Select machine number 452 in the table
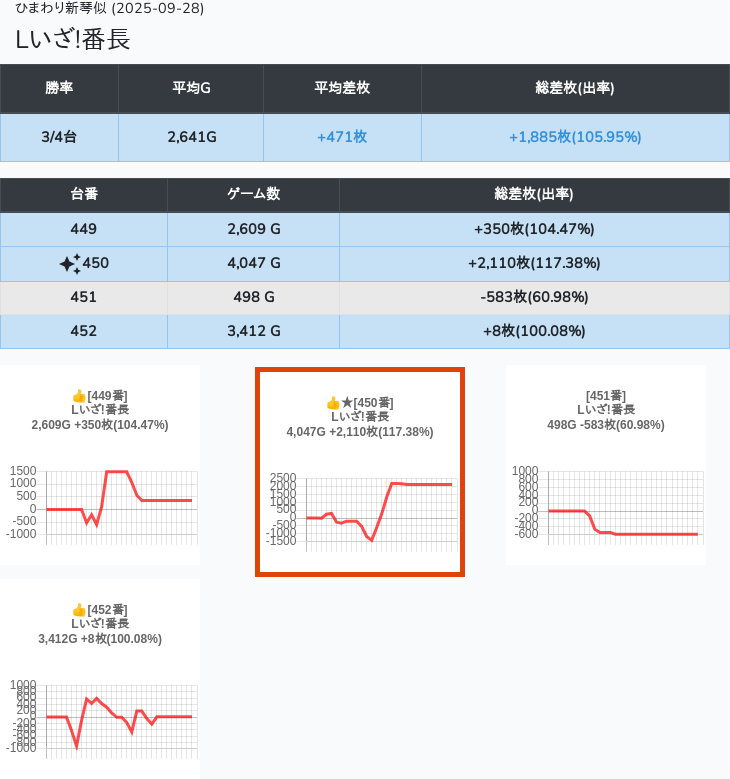This screenshot has width=730, height=779. [84, 331]
